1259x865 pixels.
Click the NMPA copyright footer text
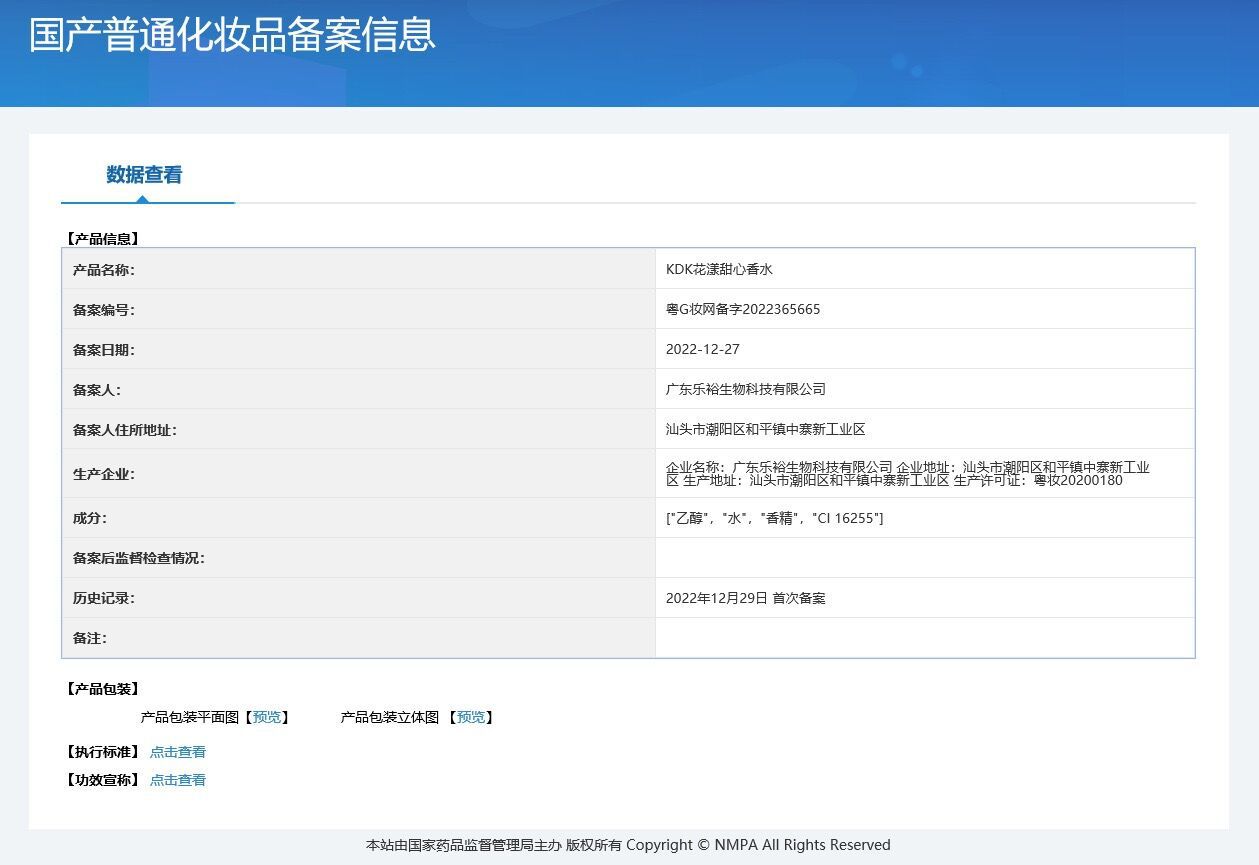[x=628, y=845]
